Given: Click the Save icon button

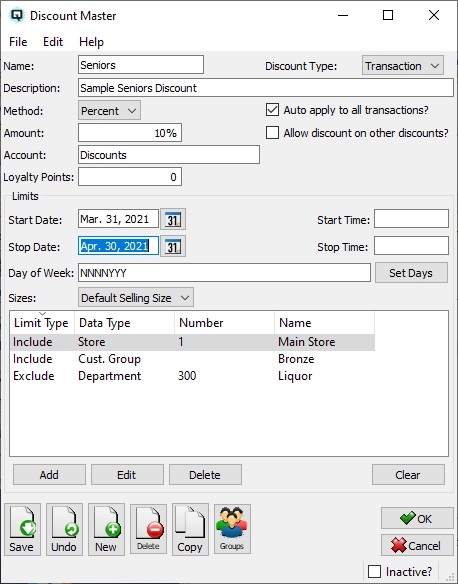Looking at the screenshot, I should point(22,530).
